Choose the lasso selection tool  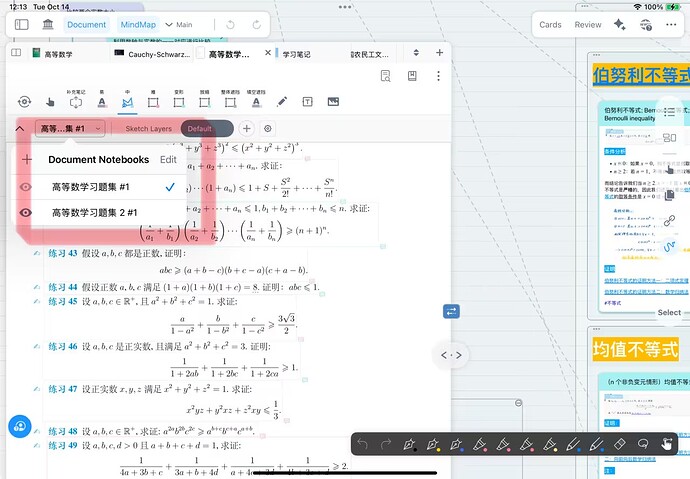643,444
